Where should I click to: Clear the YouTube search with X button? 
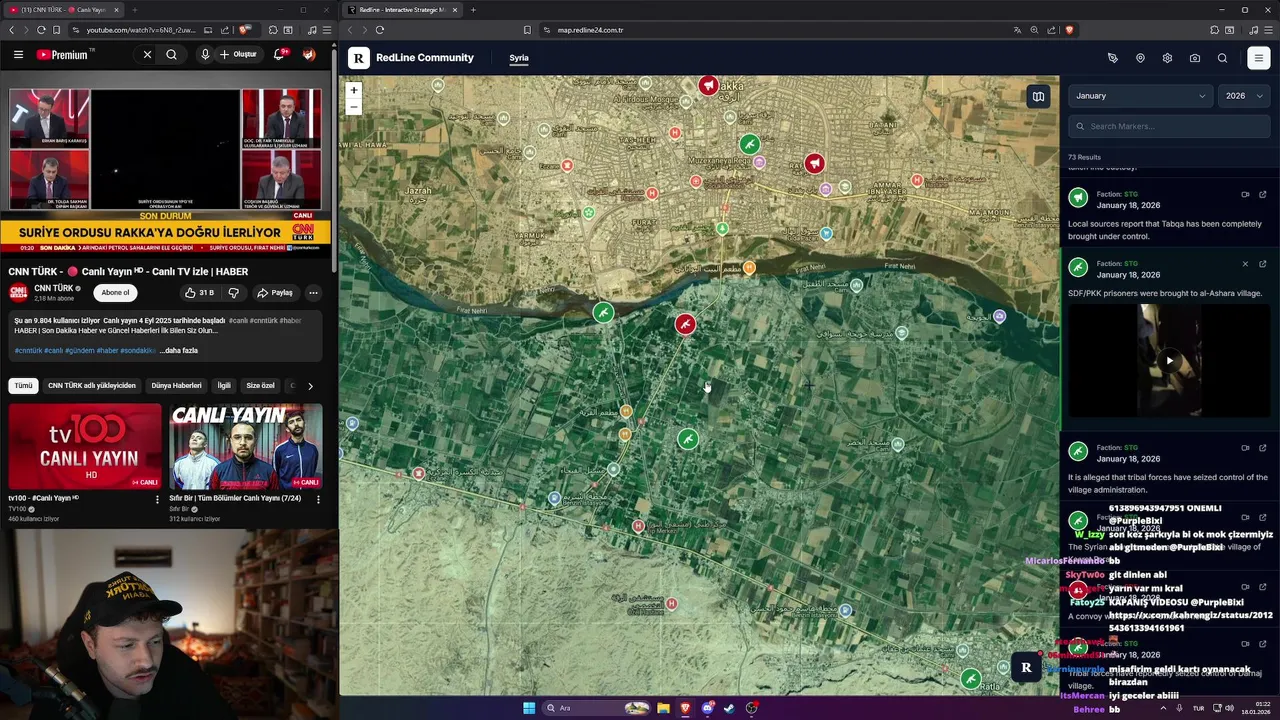[147, 55]
